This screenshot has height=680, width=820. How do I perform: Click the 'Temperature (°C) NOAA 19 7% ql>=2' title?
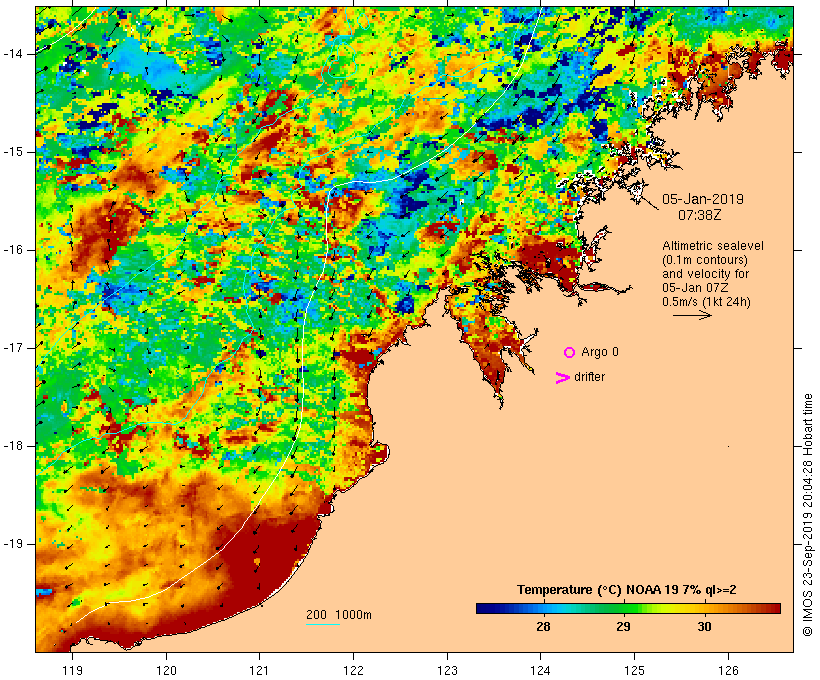coord(627,590)
